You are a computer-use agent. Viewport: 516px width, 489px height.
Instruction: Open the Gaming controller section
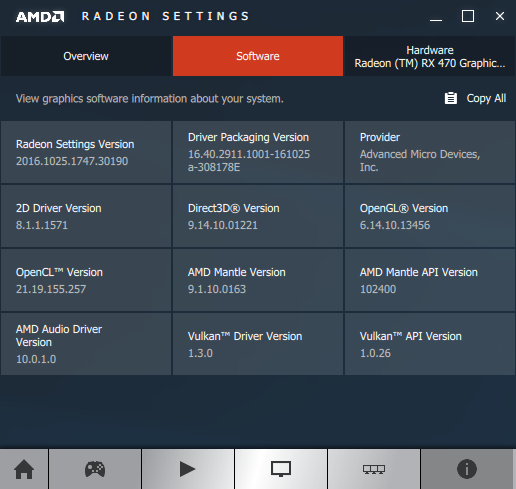pyautogui.click(x=95, y=469)
